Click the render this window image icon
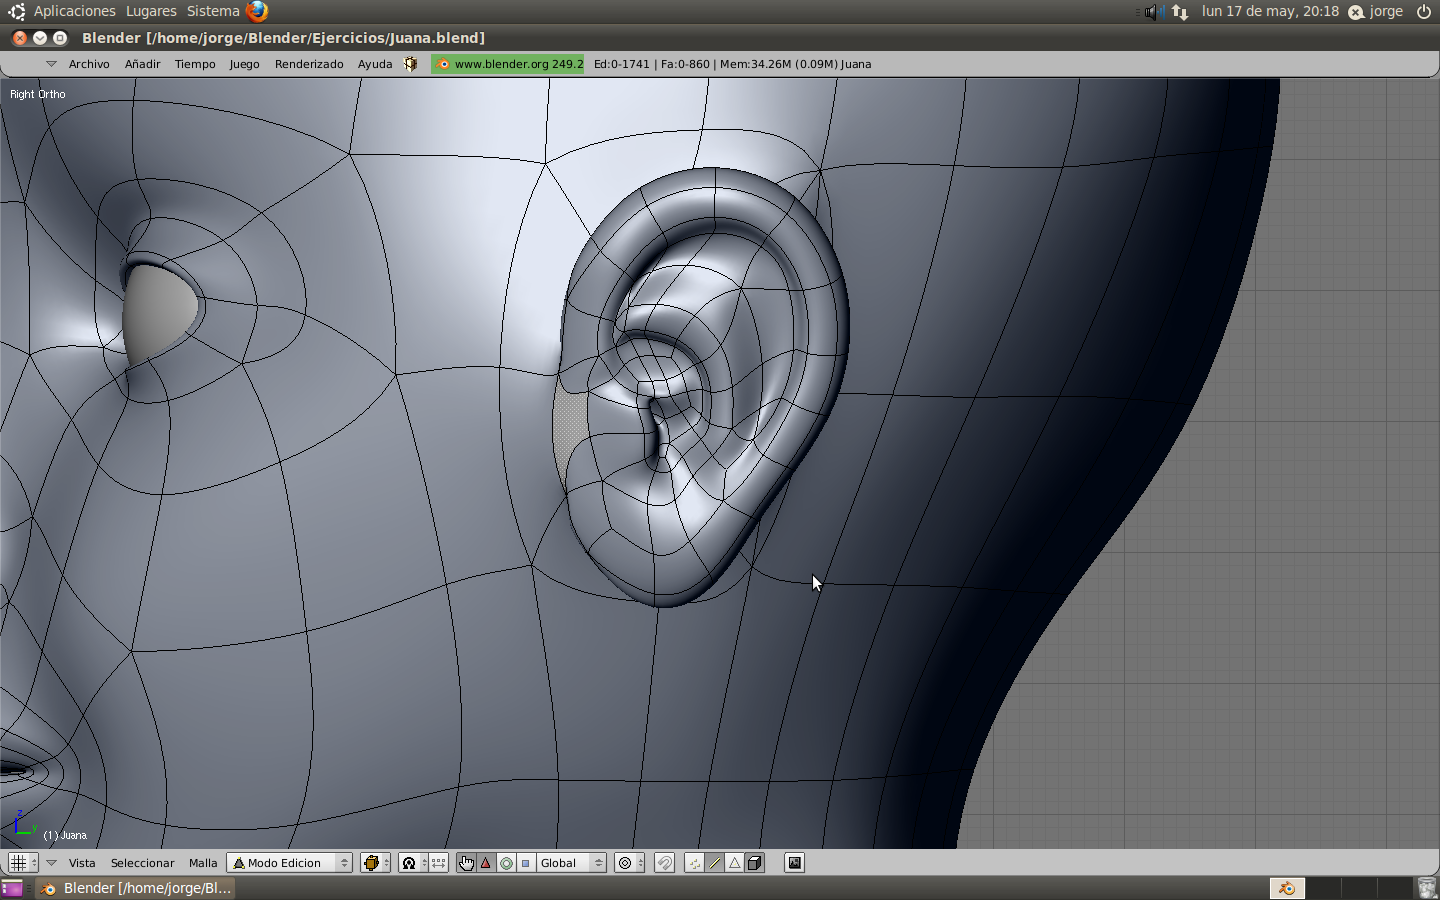This screenshot has width=1440, height=900. click(x=794, y=863)
